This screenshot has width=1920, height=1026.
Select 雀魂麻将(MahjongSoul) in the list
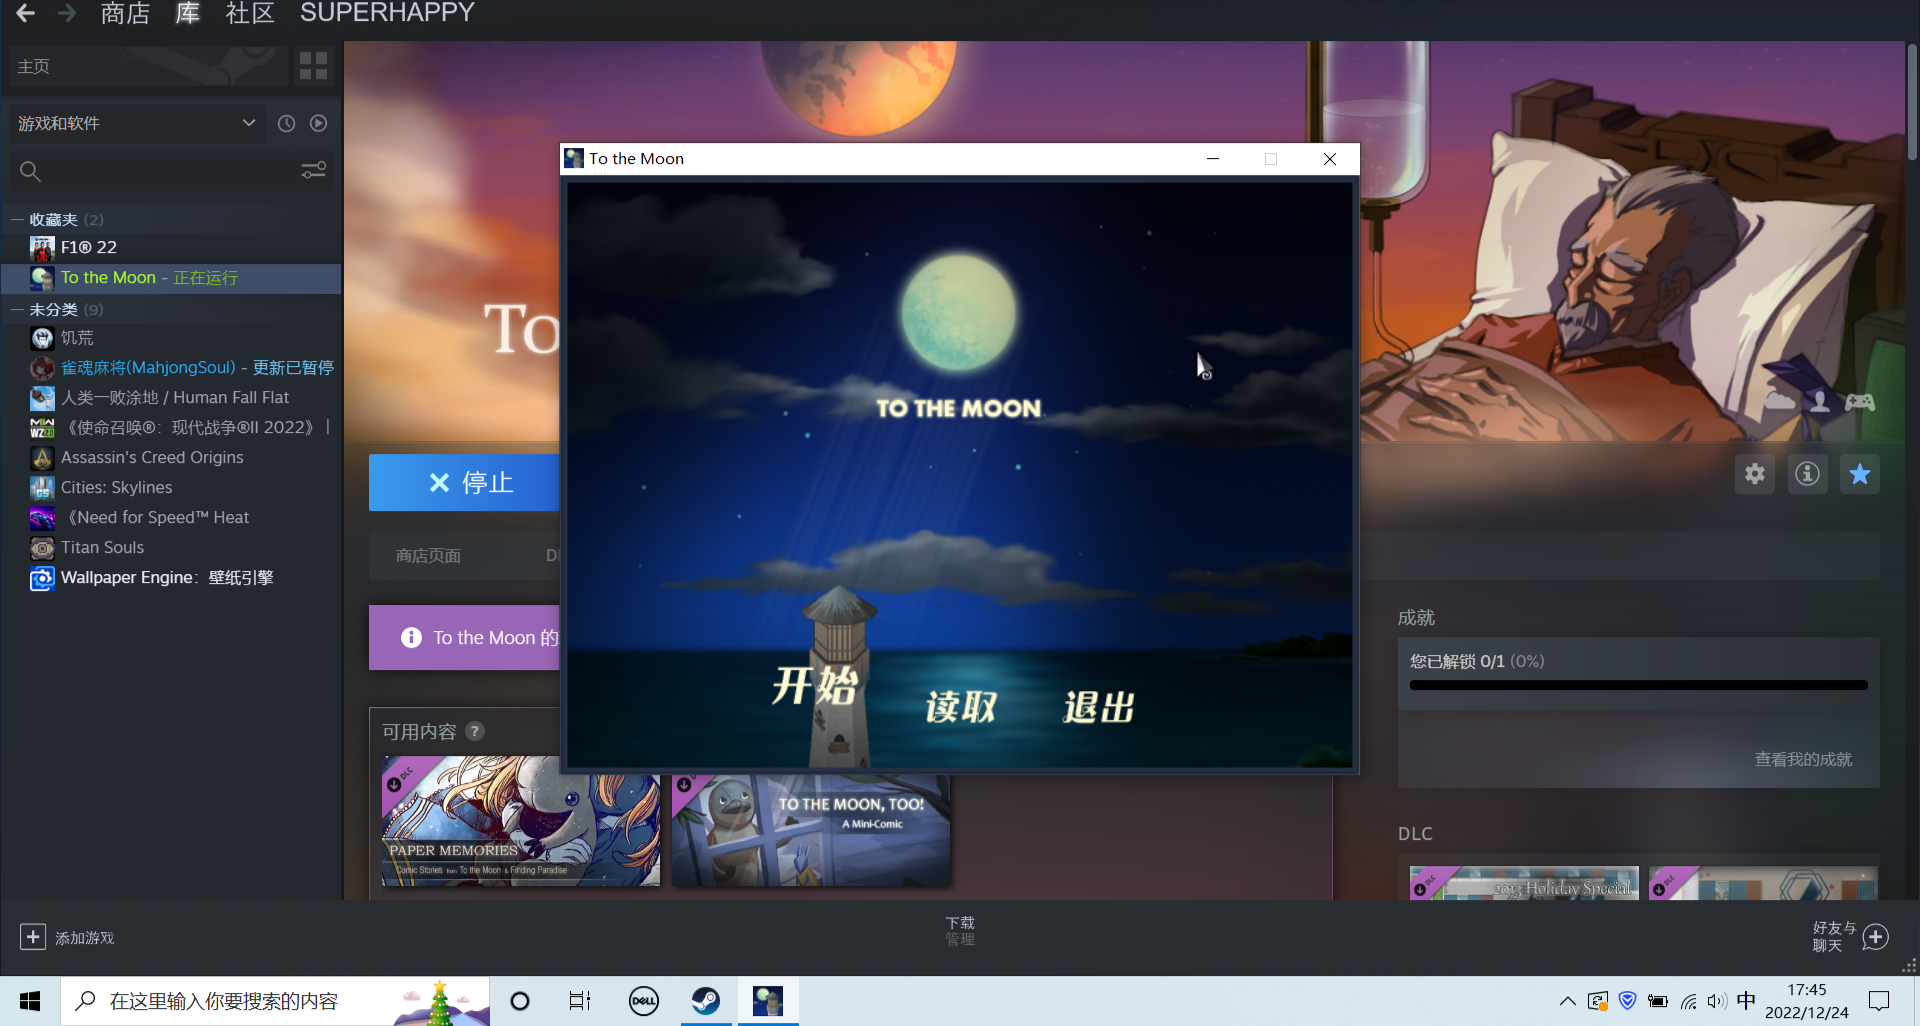[x=172, y=368]
